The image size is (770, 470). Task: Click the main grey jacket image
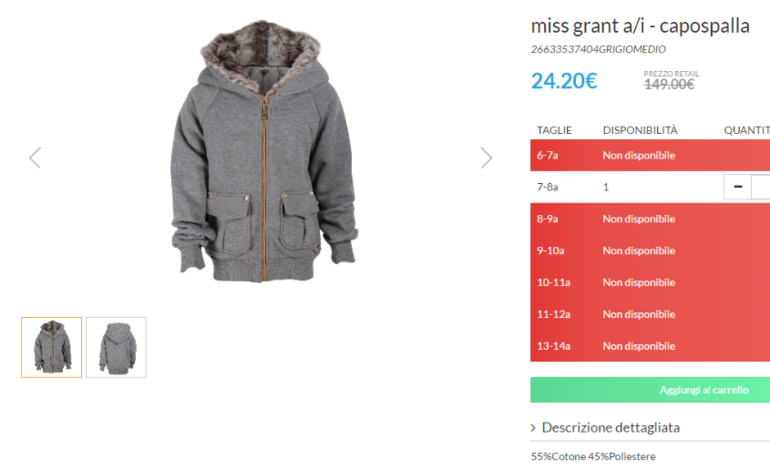[x=264, y=151]
